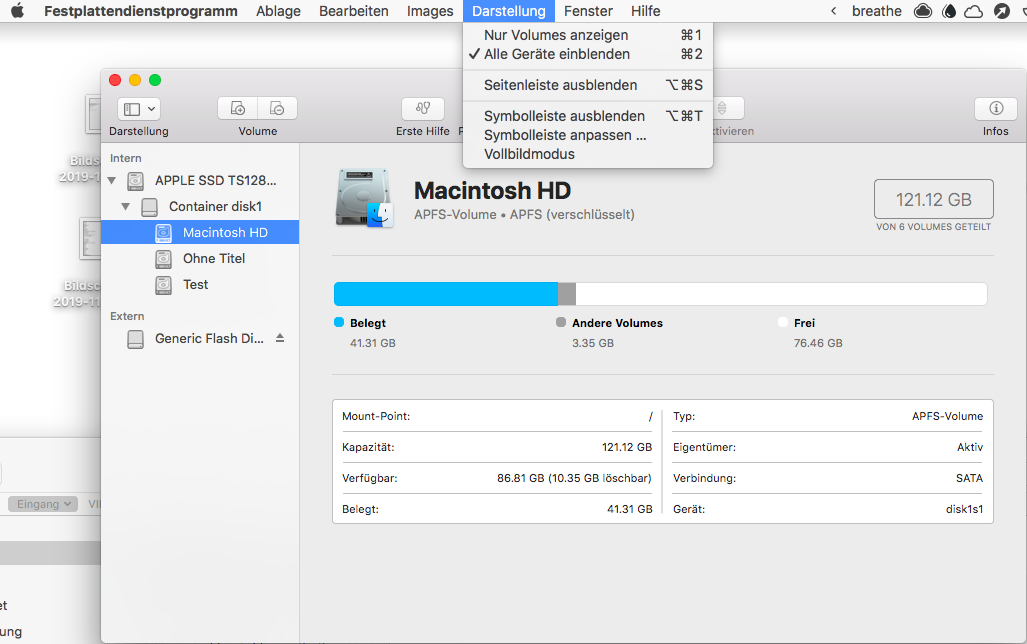Click the disk1s1 Gerät value
The image size is (1027, 644).
point(964,509)
